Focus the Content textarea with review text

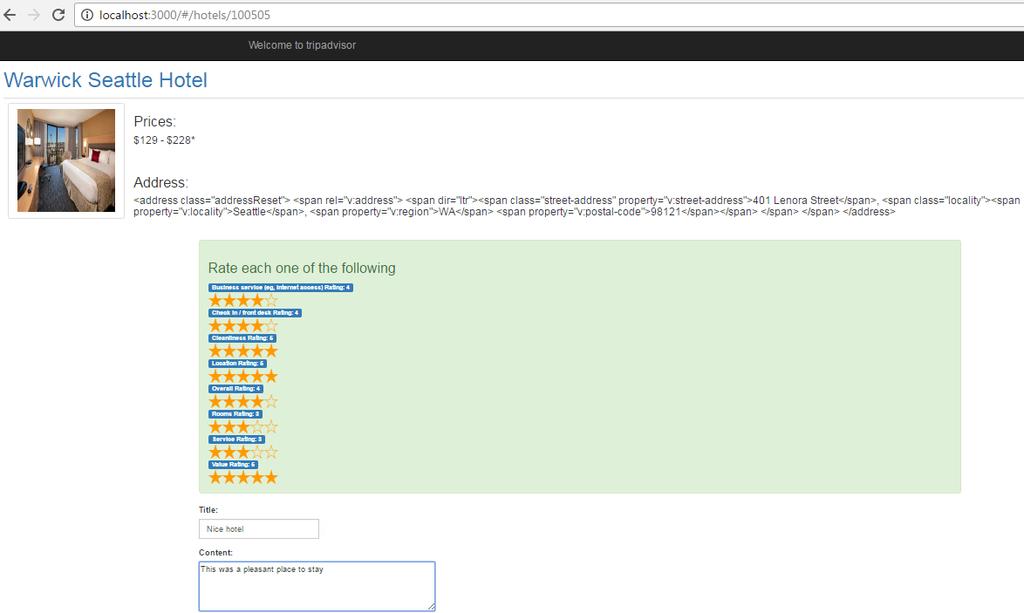[317, 586]
